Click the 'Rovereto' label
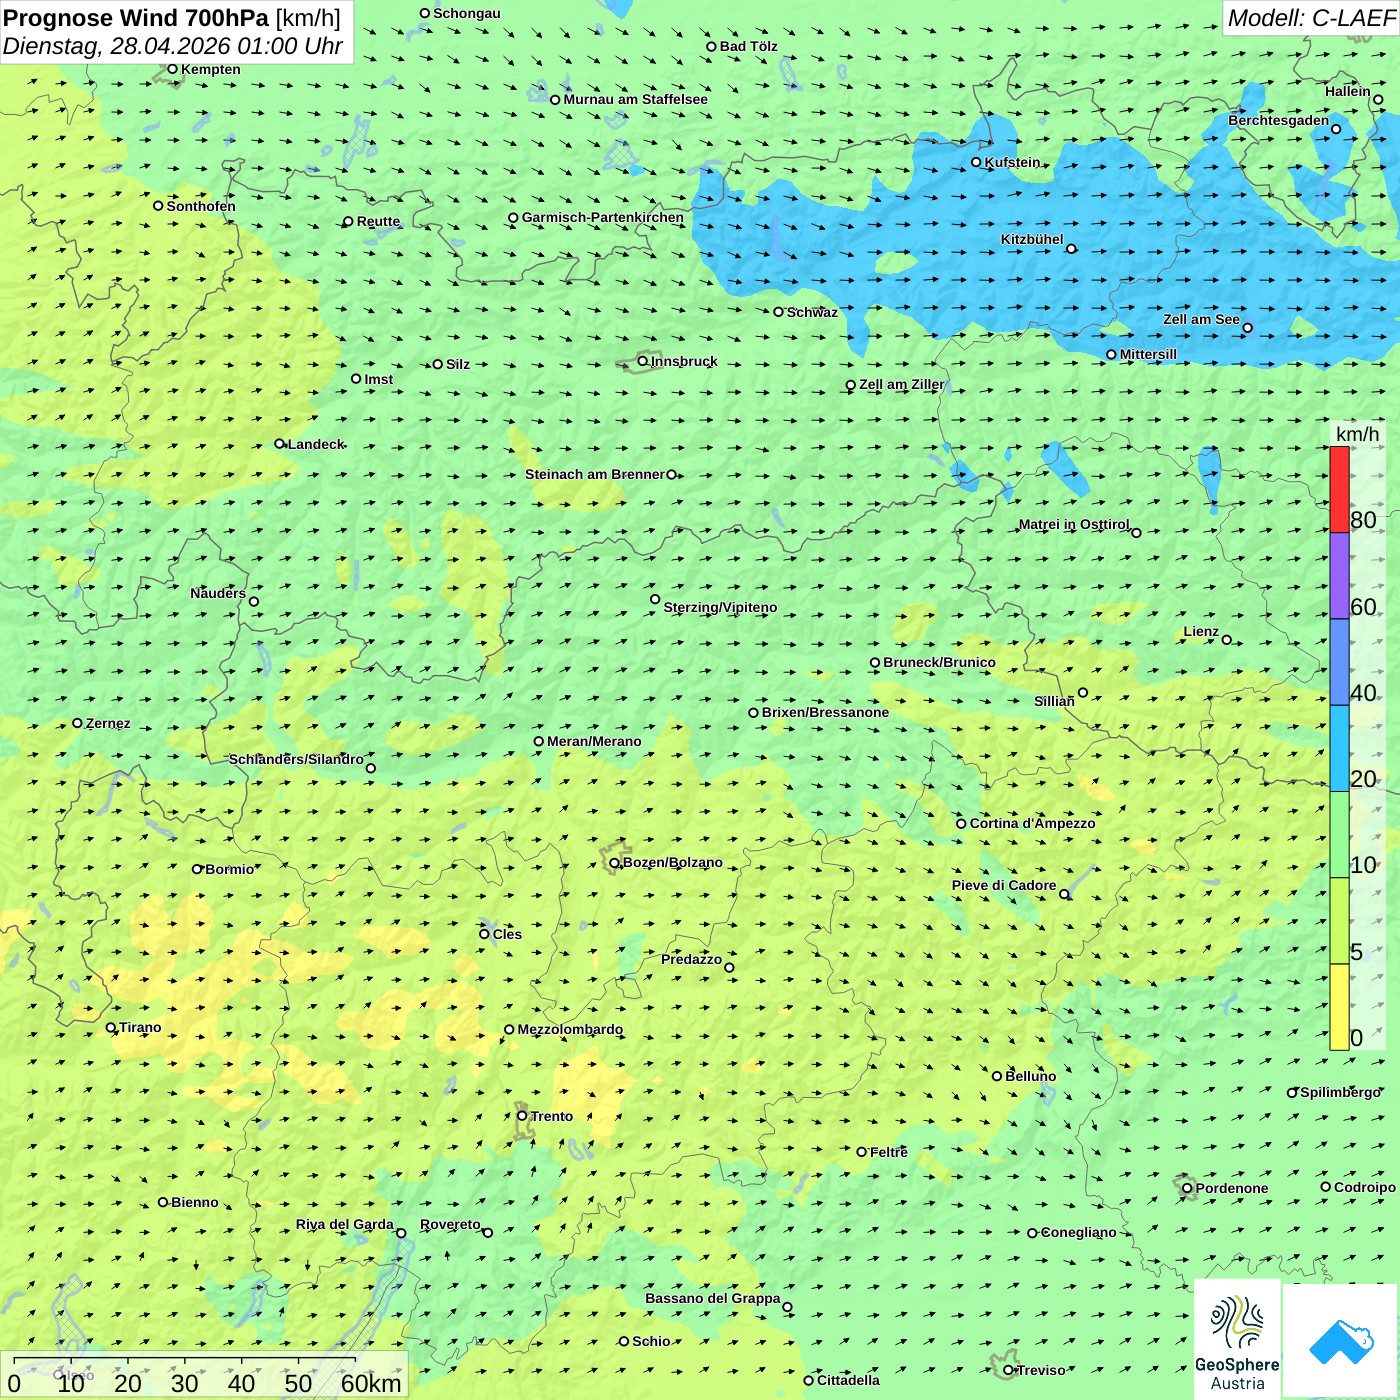The width and height of the screenshot is (1400, 1400). click(x=450, y=1224)
